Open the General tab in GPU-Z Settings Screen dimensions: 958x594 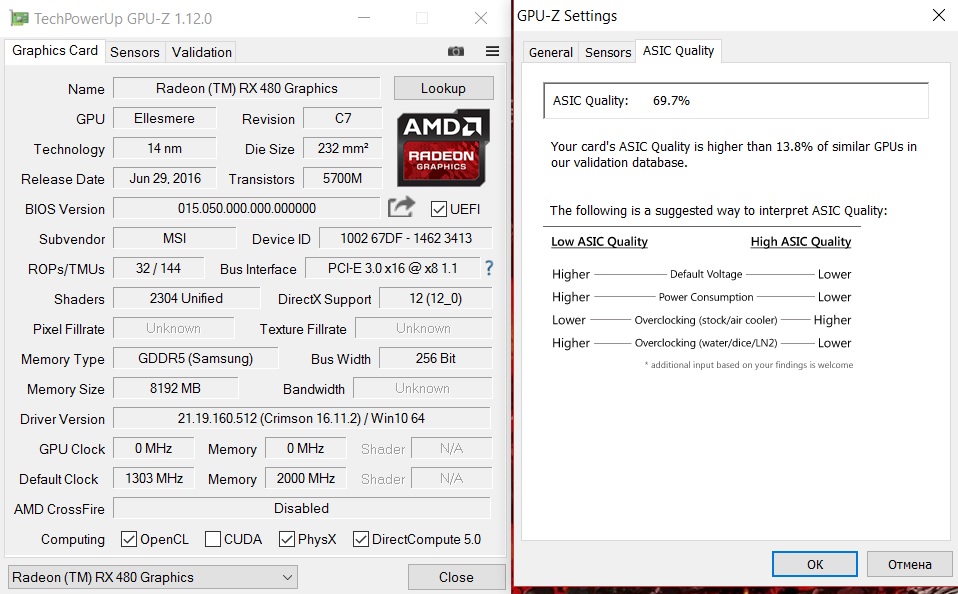click(x=550, y=53)
